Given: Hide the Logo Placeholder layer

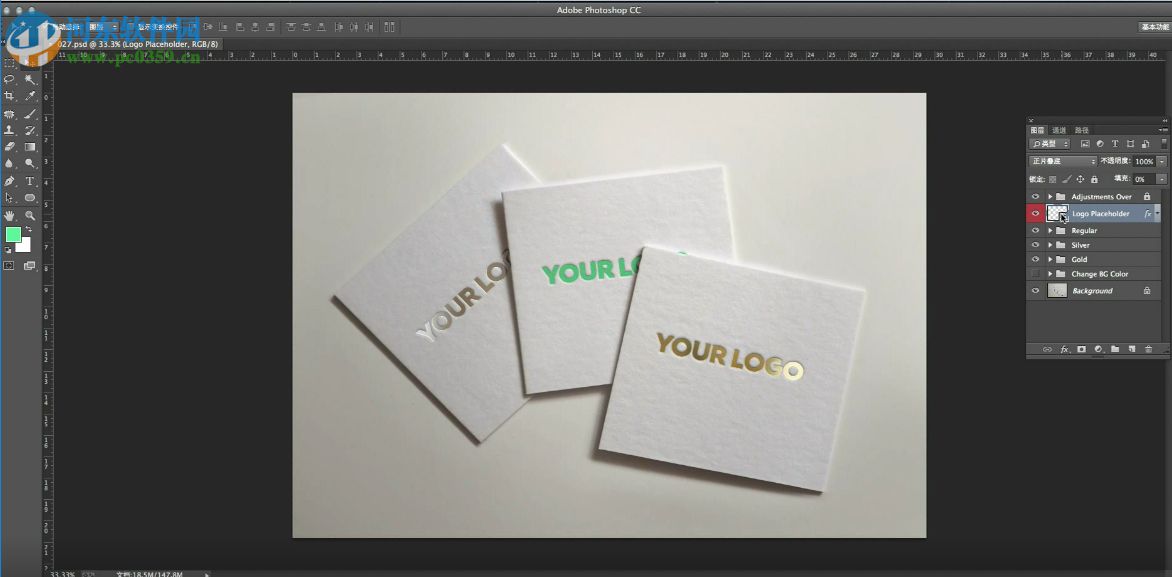Looking at the screenshot, I should pyautogui.click(x=1036, y=213).
